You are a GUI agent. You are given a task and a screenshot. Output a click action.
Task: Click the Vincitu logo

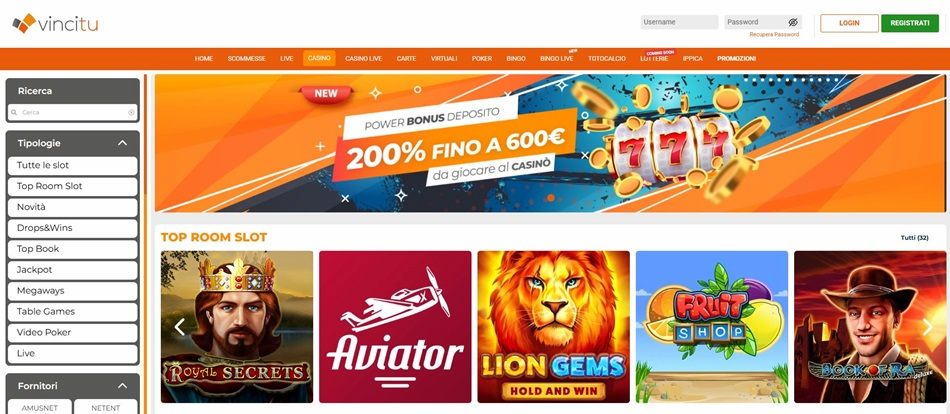[x=55, y=23]
